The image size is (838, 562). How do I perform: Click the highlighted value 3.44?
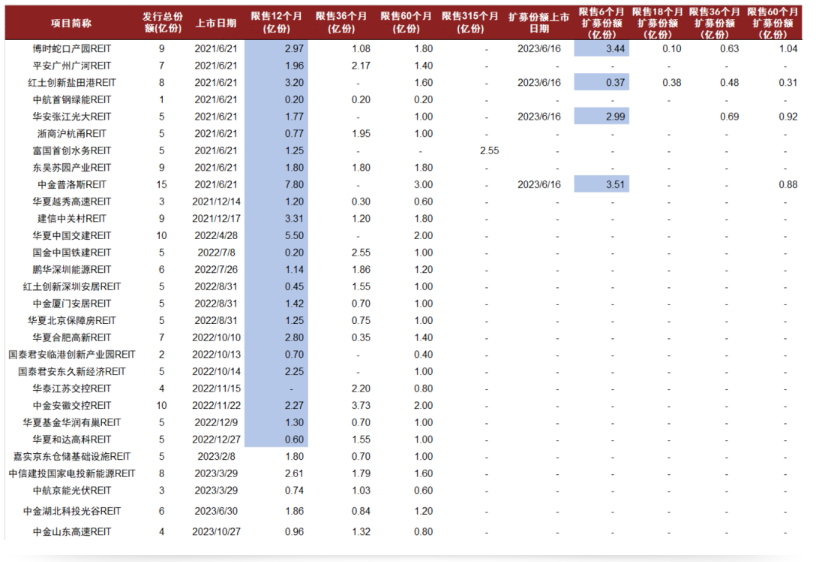[615, 49]
